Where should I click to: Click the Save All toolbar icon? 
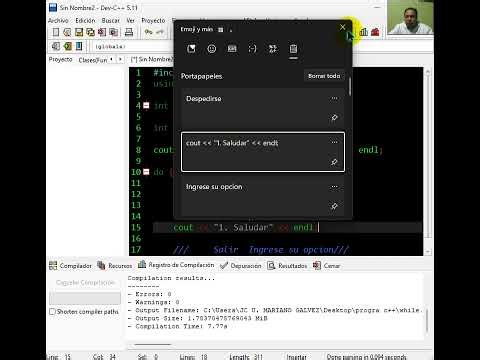[x=90, y=32]
